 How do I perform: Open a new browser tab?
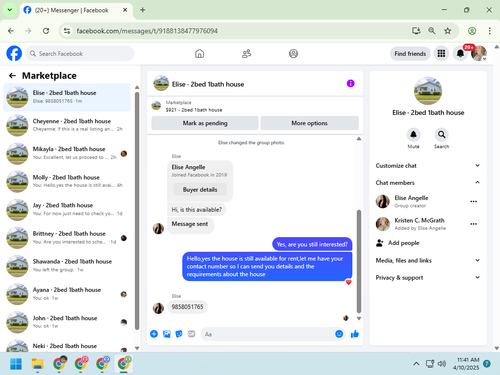point(143,10)
